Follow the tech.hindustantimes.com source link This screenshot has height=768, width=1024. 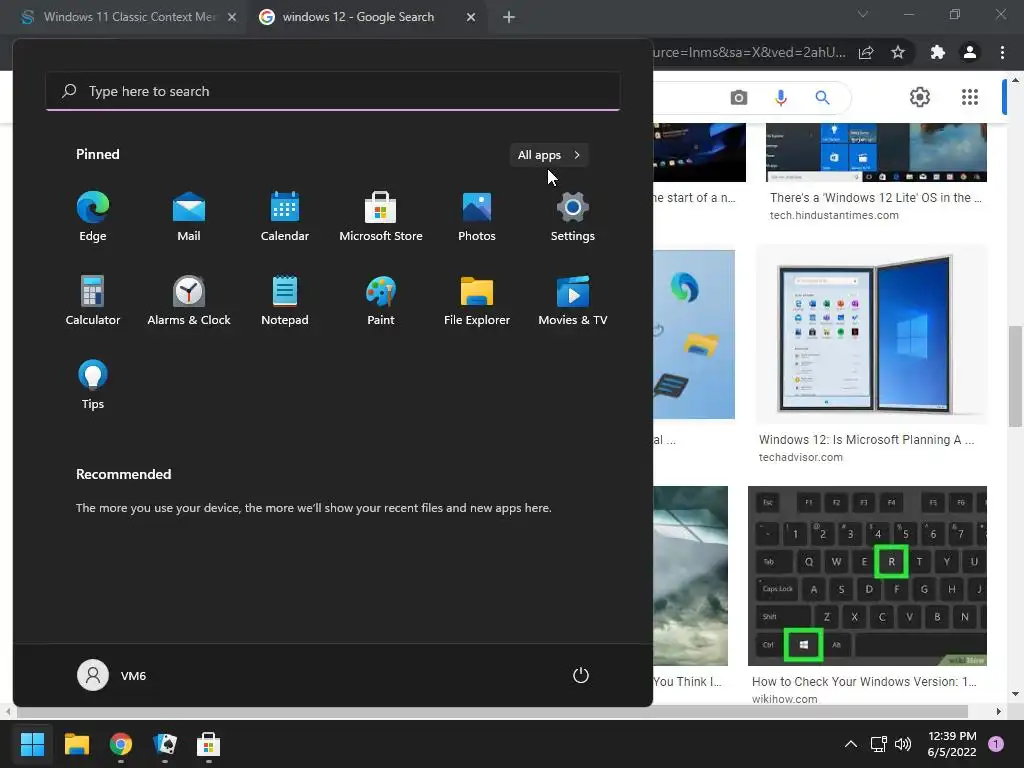point(834,216)
